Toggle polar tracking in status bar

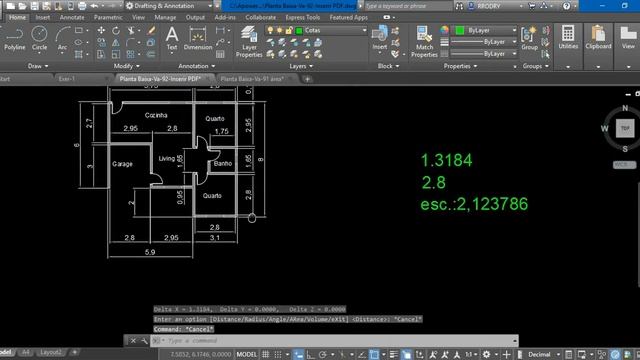[x=322, y=354]
